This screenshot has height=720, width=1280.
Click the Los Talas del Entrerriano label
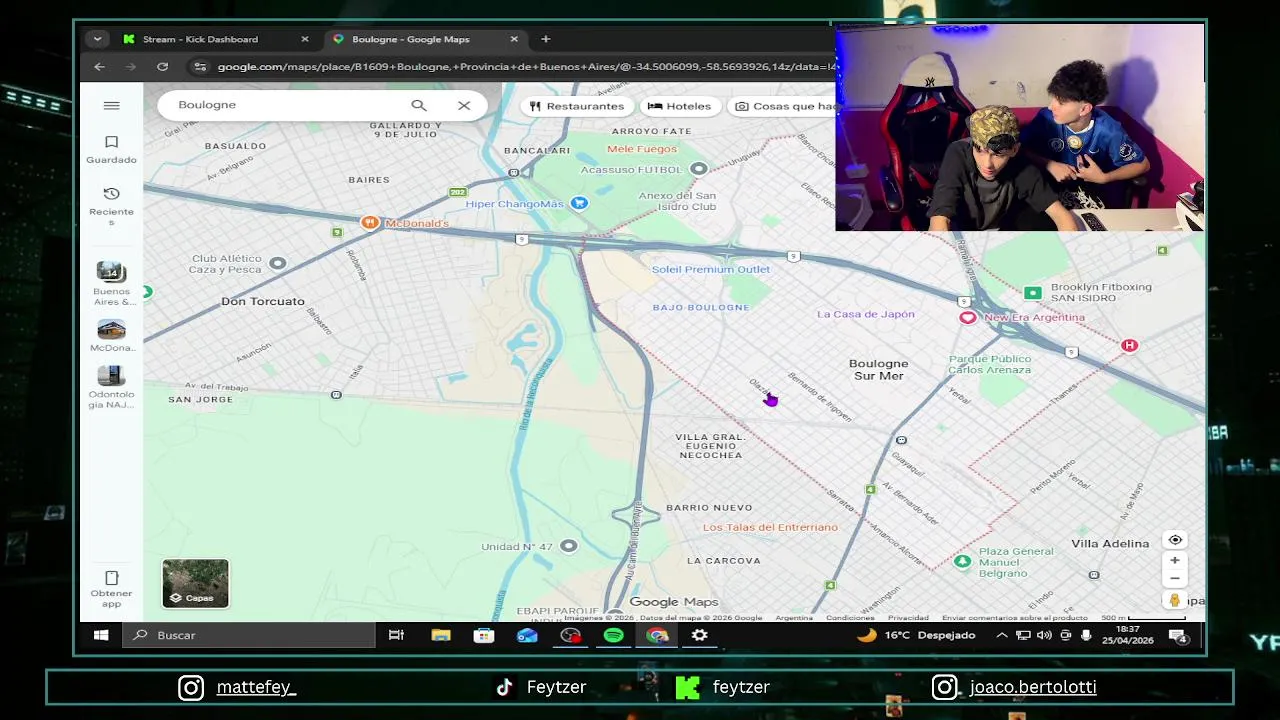[x=770, y=527]
